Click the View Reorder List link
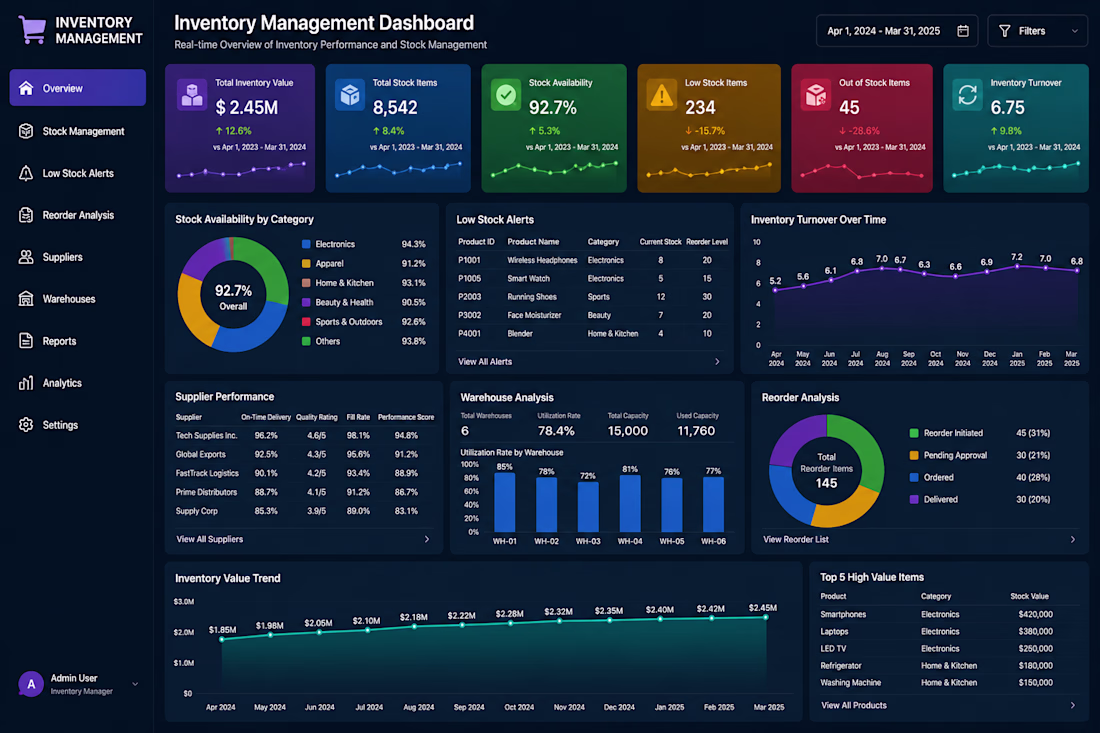 point(796,539)
